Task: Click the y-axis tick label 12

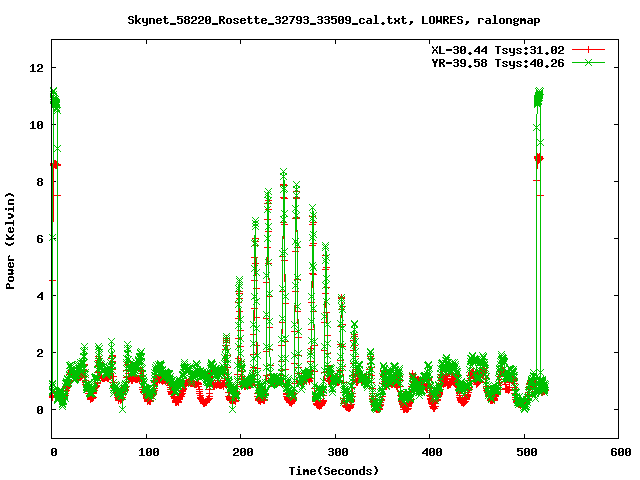Action: click(x=36, y=67)
